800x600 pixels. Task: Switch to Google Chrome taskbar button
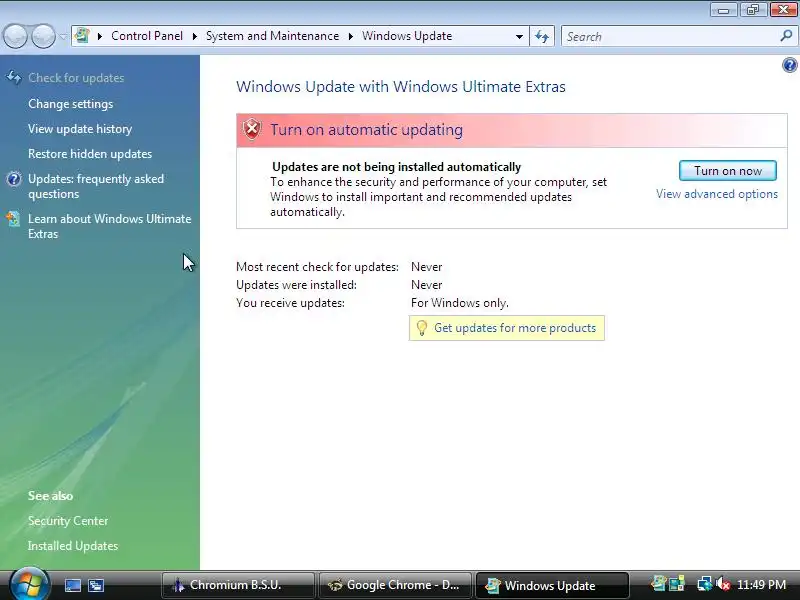click(x=395, y=585)
